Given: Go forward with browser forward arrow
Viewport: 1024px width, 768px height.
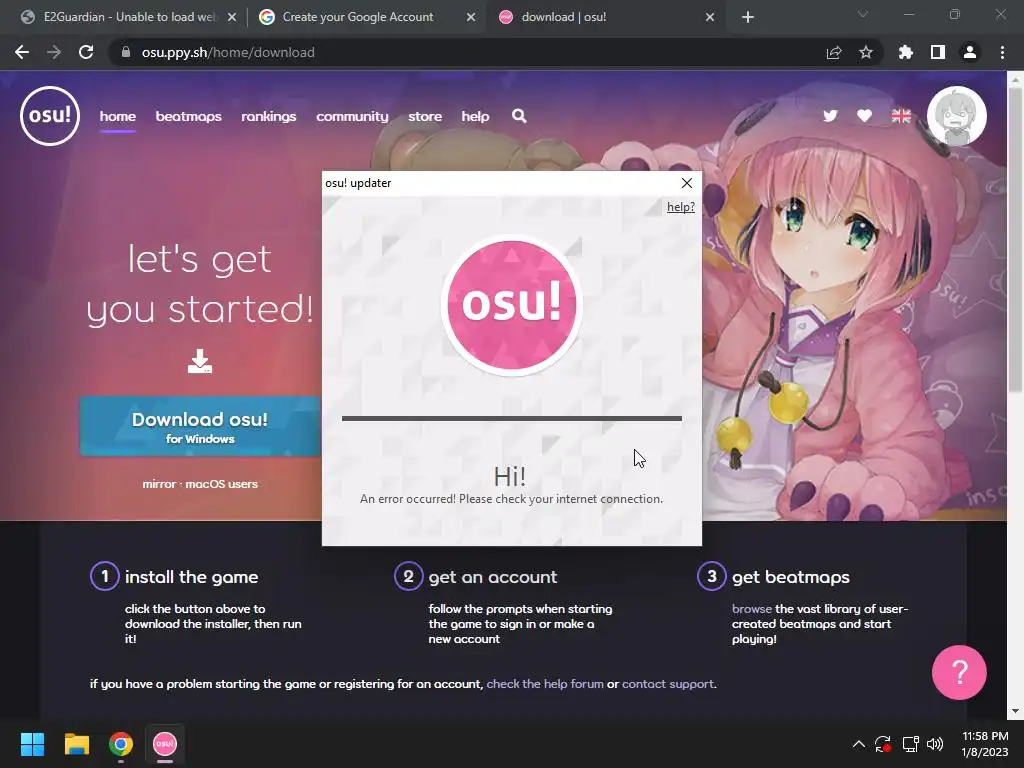Looking at the screenshot, I should coord(54,52).
